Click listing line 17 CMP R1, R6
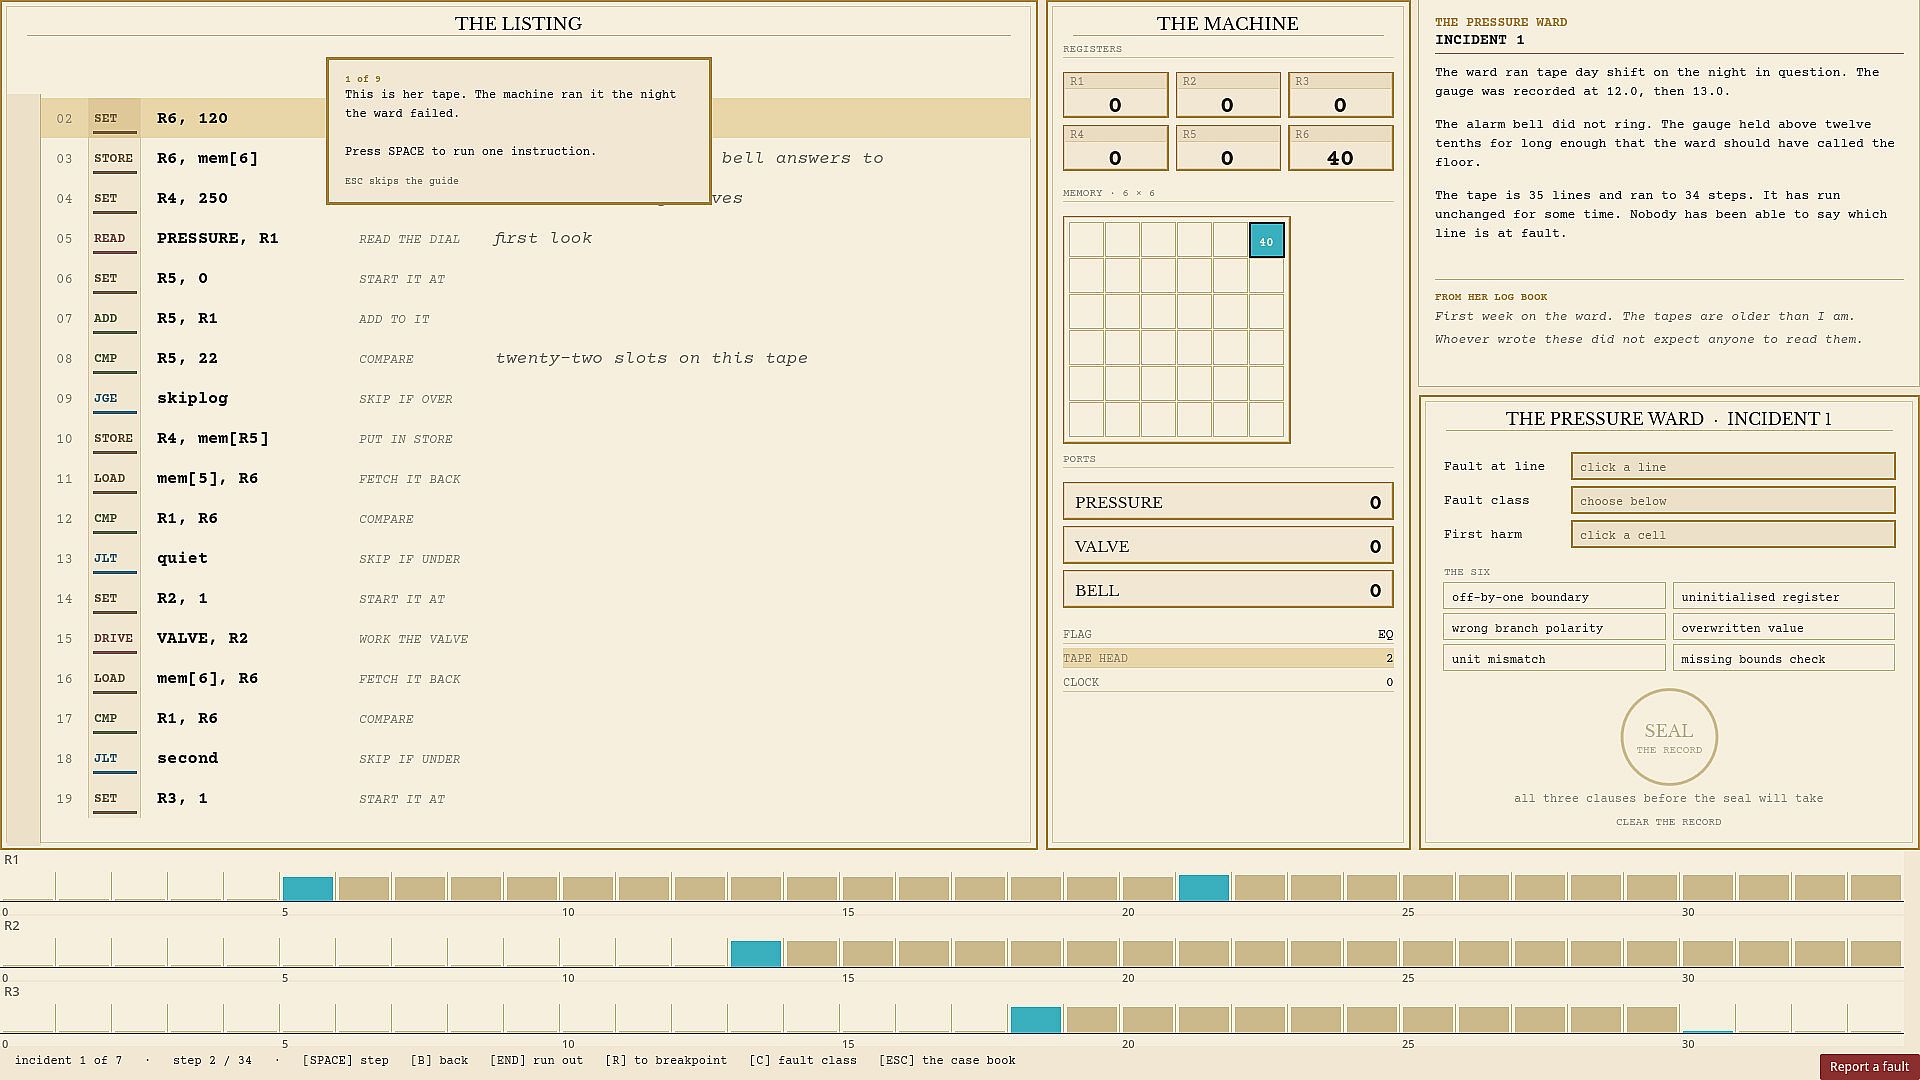The height and width of the screenshot is (1080, 1920). (535, 718)
